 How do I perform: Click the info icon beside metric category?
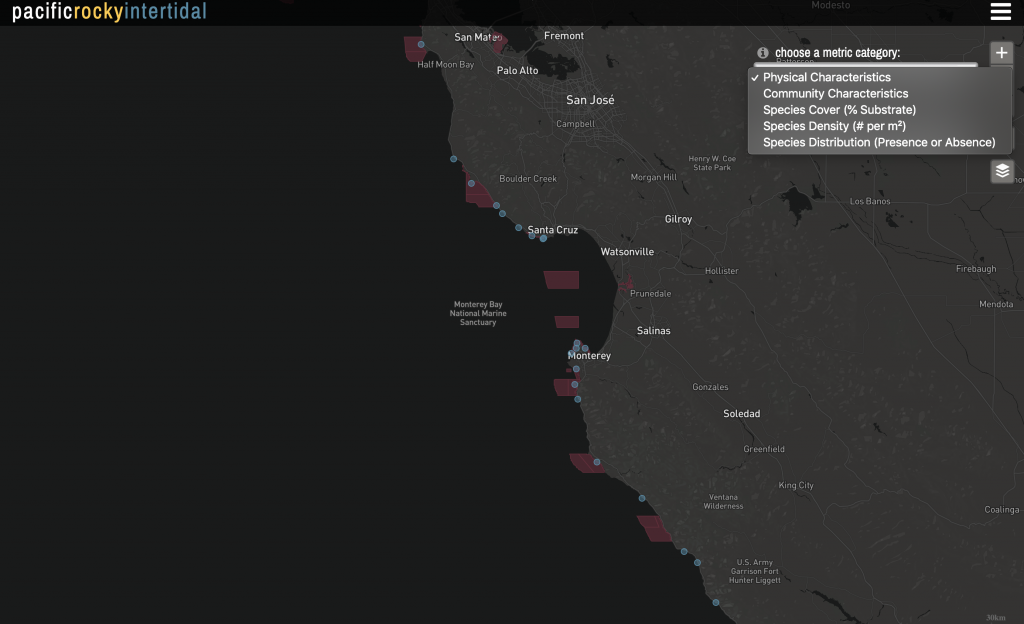click(x=763, y=53)
